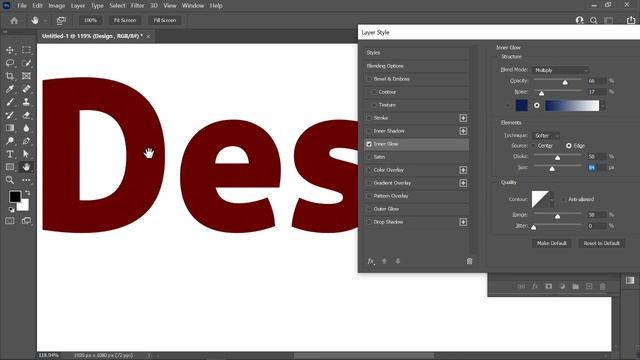Add another Gradient Overlay with plus button
Viewport: 640px width, 360px height.
(x=463, y=183)
